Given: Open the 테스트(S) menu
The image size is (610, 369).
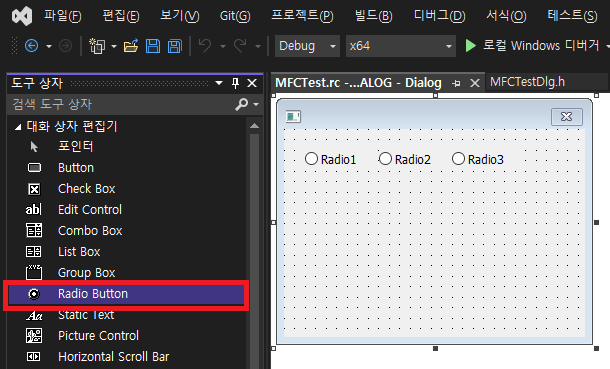Looking at the screenshot, I should [572, 16].
